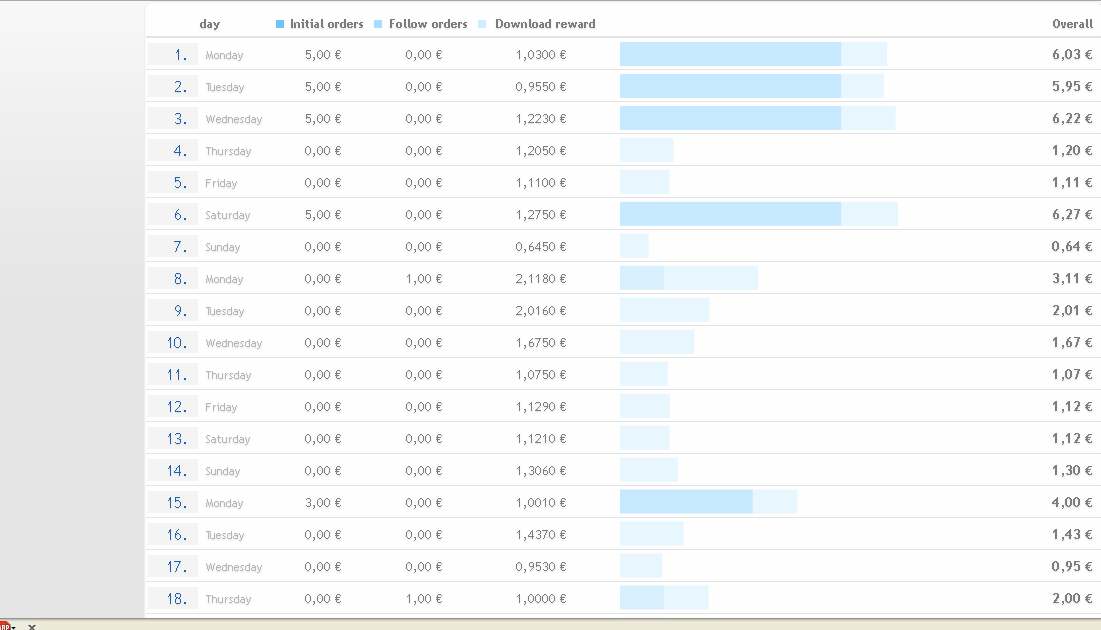
Task: Click the "Follow orders" header label
Action: [428, 24]
